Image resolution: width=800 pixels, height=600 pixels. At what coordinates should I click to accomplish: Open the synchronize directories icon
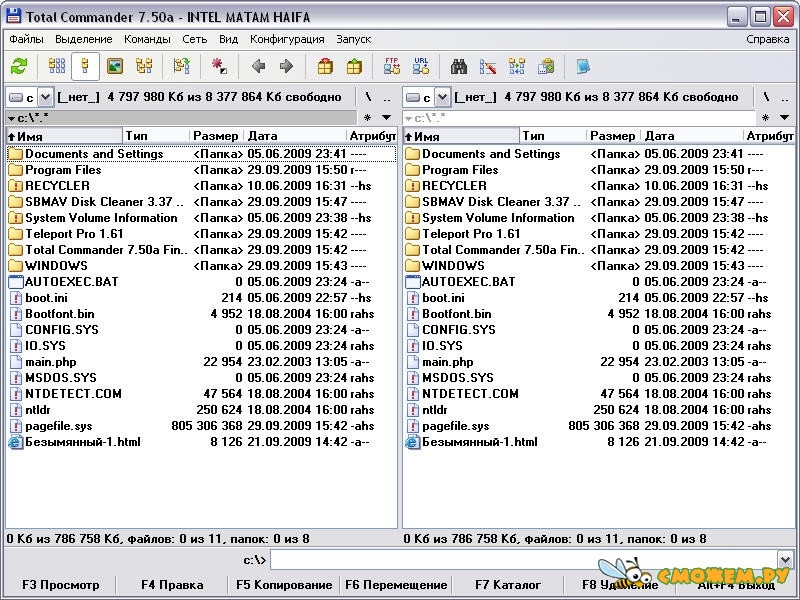[517, 66]
